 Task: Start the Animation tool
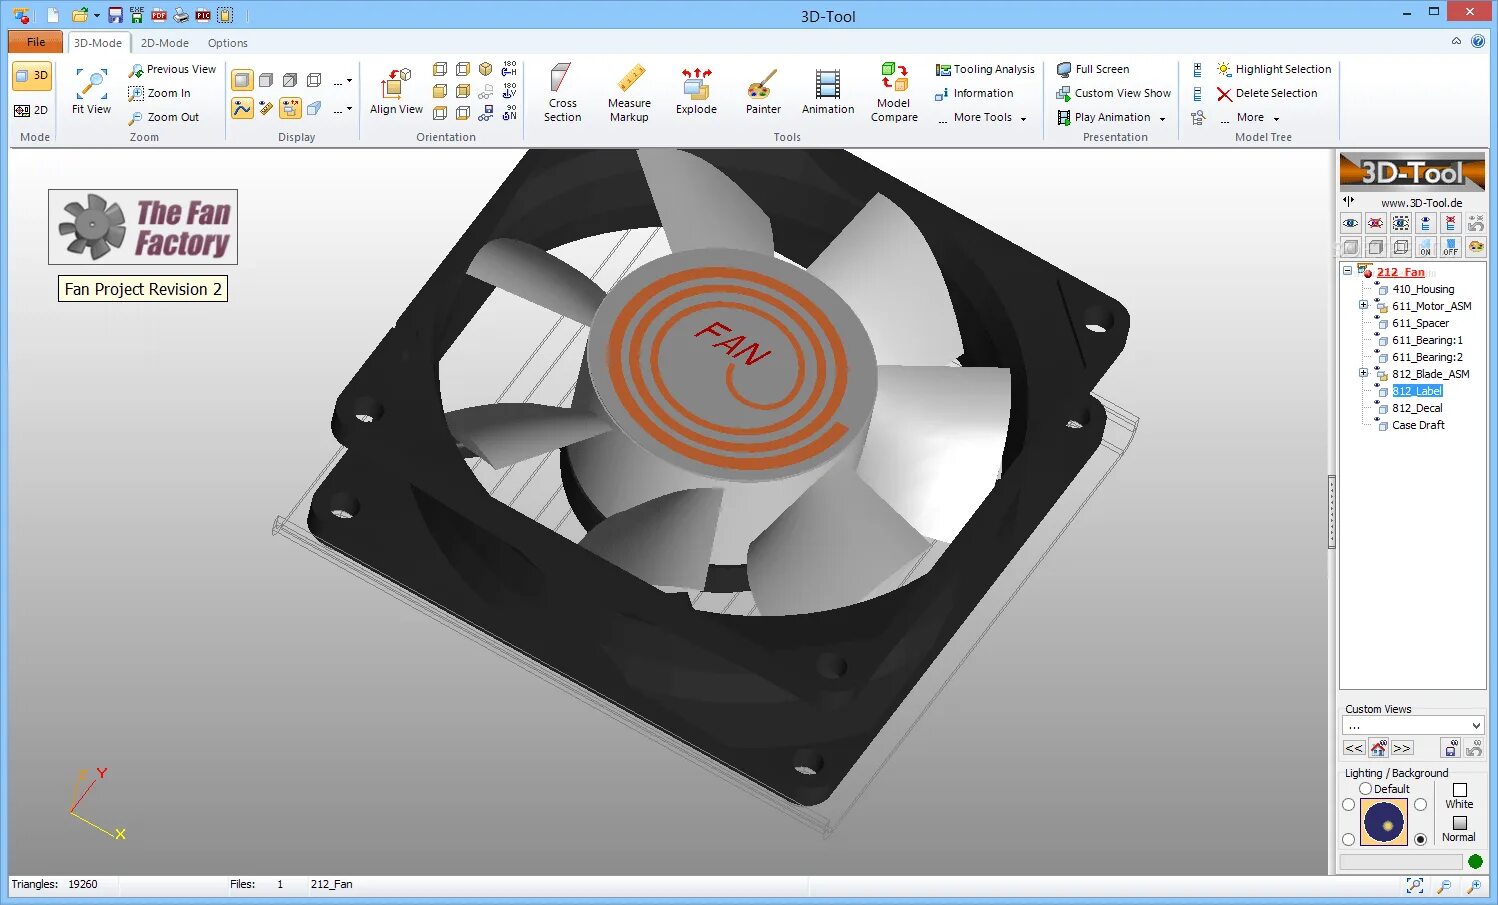click(828, 91)
